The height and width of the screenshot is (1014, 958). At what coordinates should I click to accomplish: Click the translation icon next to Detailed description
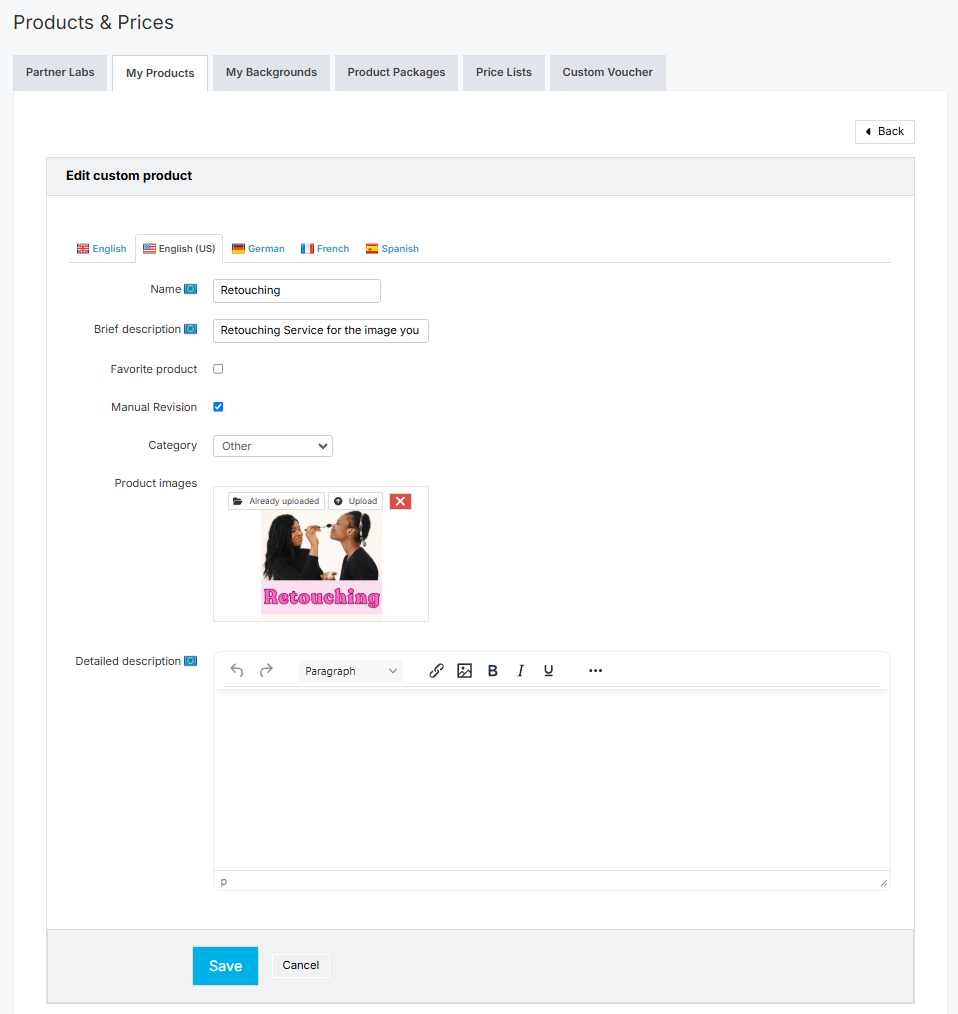pos(190,661)
